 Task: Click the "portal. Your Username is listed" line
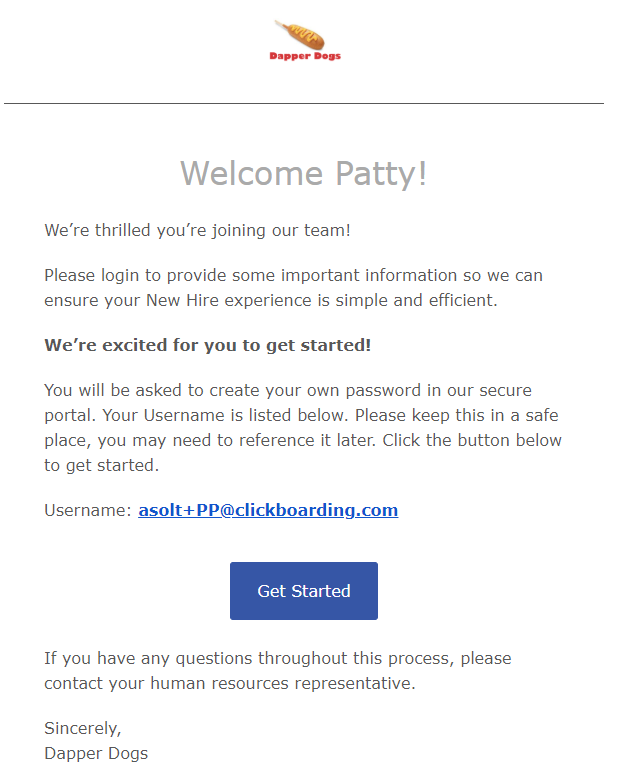pos(303,415)
